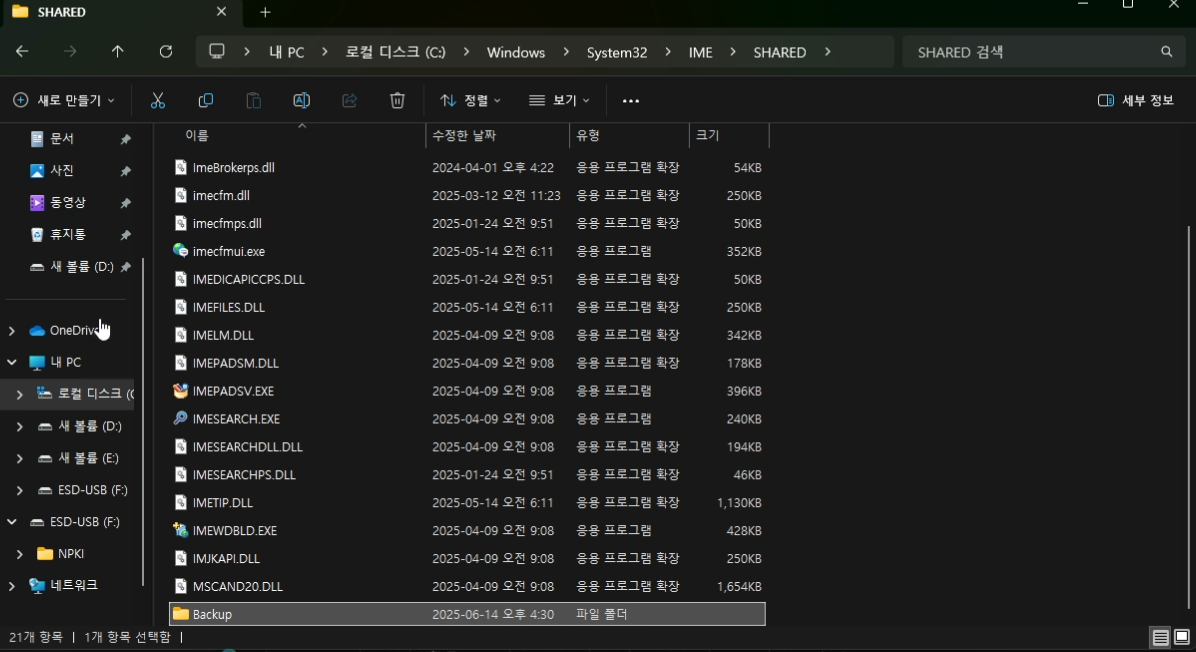Open the 새로 만들기 new item button
This screenshot has width=1196, height=652.
(x=64, y=101)
